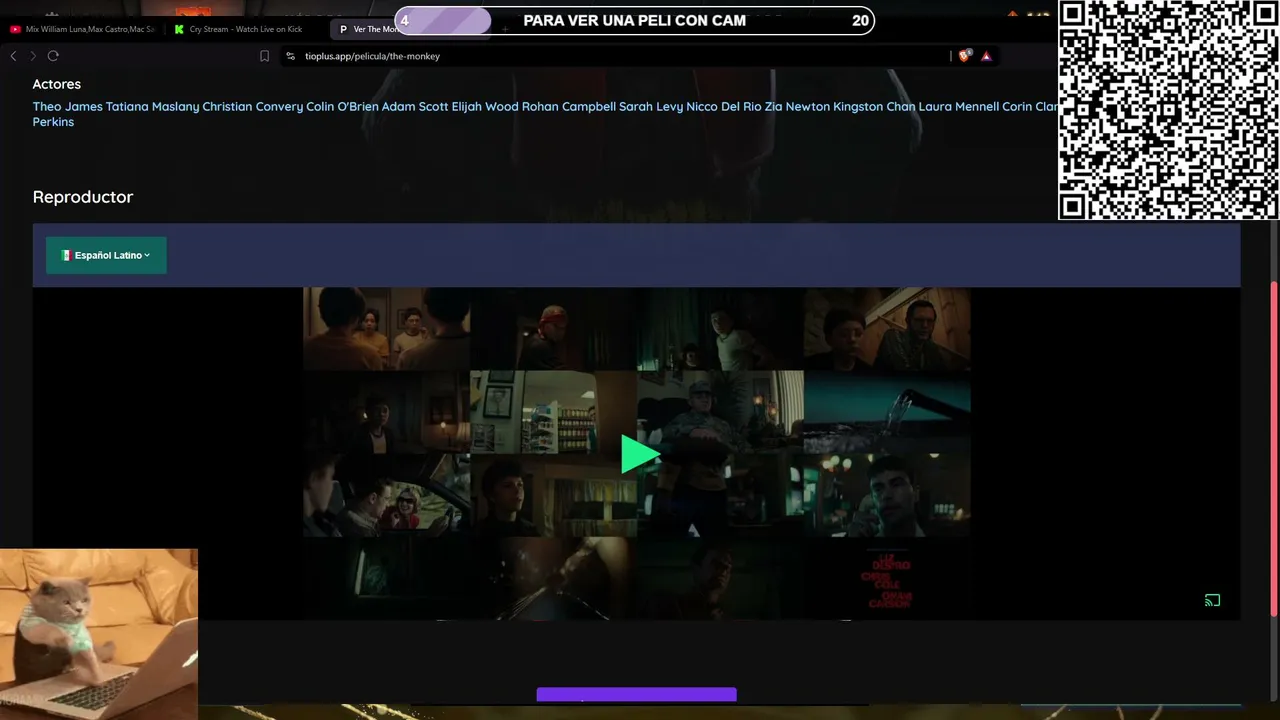1280x720 pixels.
Task: Click the QR code overlay
Action: point(1168,110)
